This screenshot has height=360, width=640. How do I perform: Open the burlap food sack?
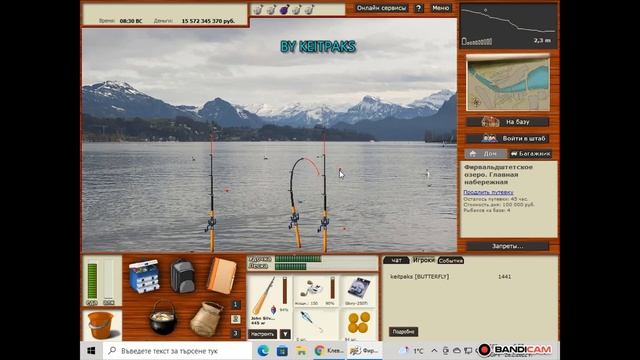[x=207, y=319]
